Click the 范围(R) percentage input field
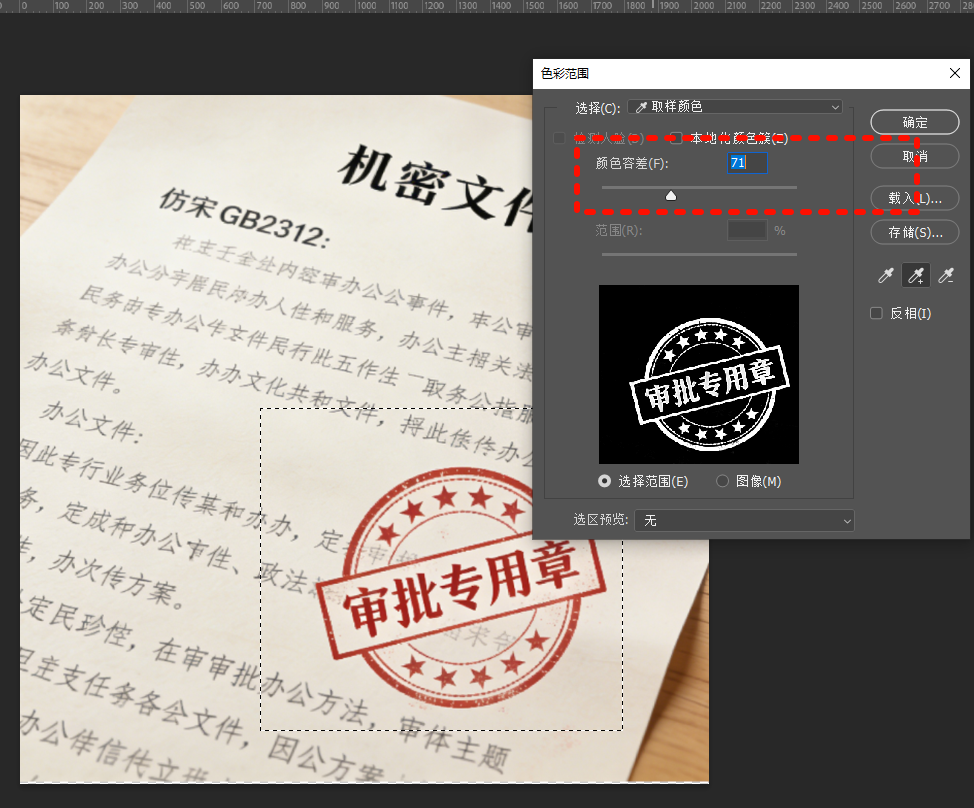Viewport: 974px width, 808px height. (x=746, y=230)
